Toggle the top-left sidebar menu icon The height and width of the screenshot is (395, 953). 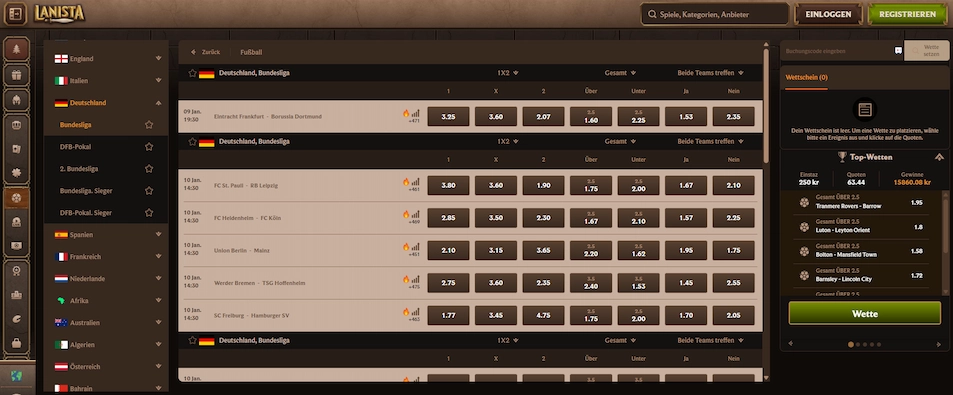15,14
